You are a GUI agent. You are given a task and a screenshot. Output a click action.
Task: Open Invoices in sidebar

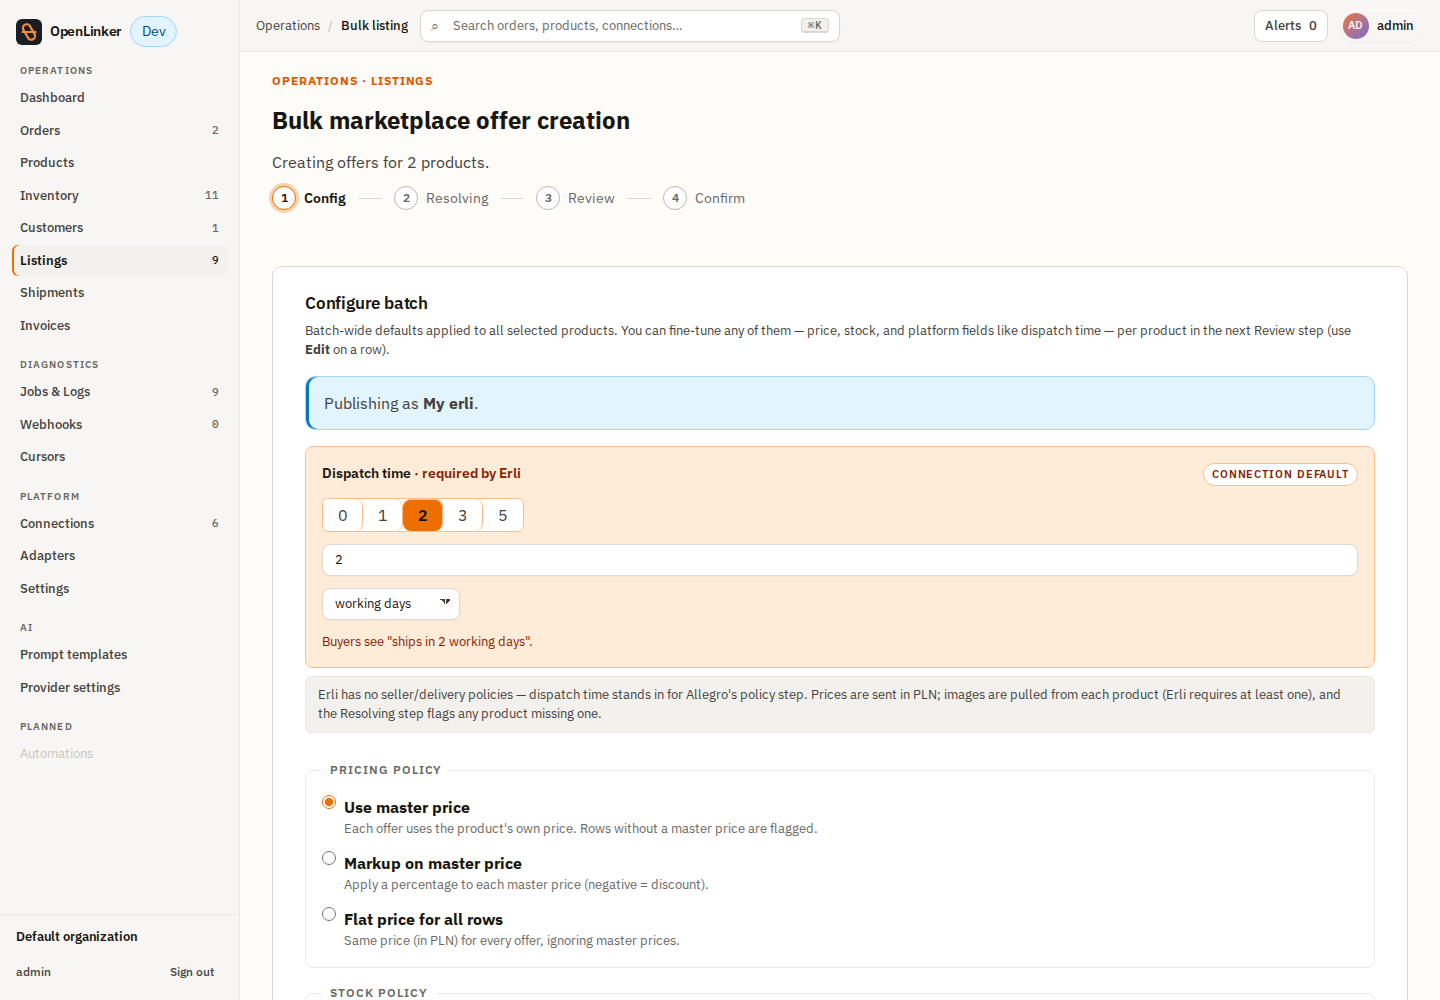coord(119,326)
